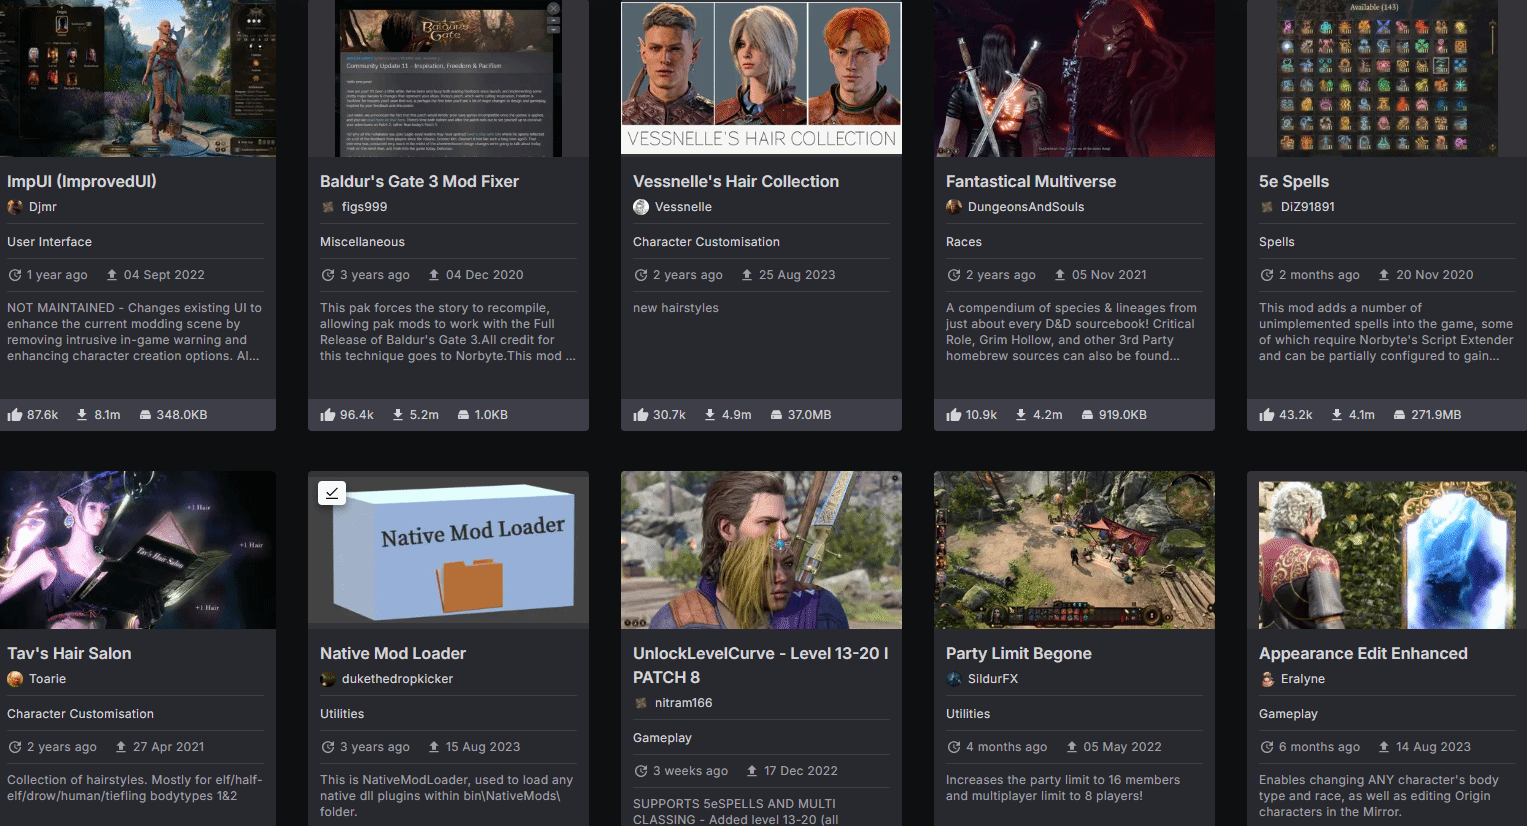Click the Appearance Edit Enhanced thumbnail image
This screenshot has width=1527, height=826.
(x=1387, y=550)
